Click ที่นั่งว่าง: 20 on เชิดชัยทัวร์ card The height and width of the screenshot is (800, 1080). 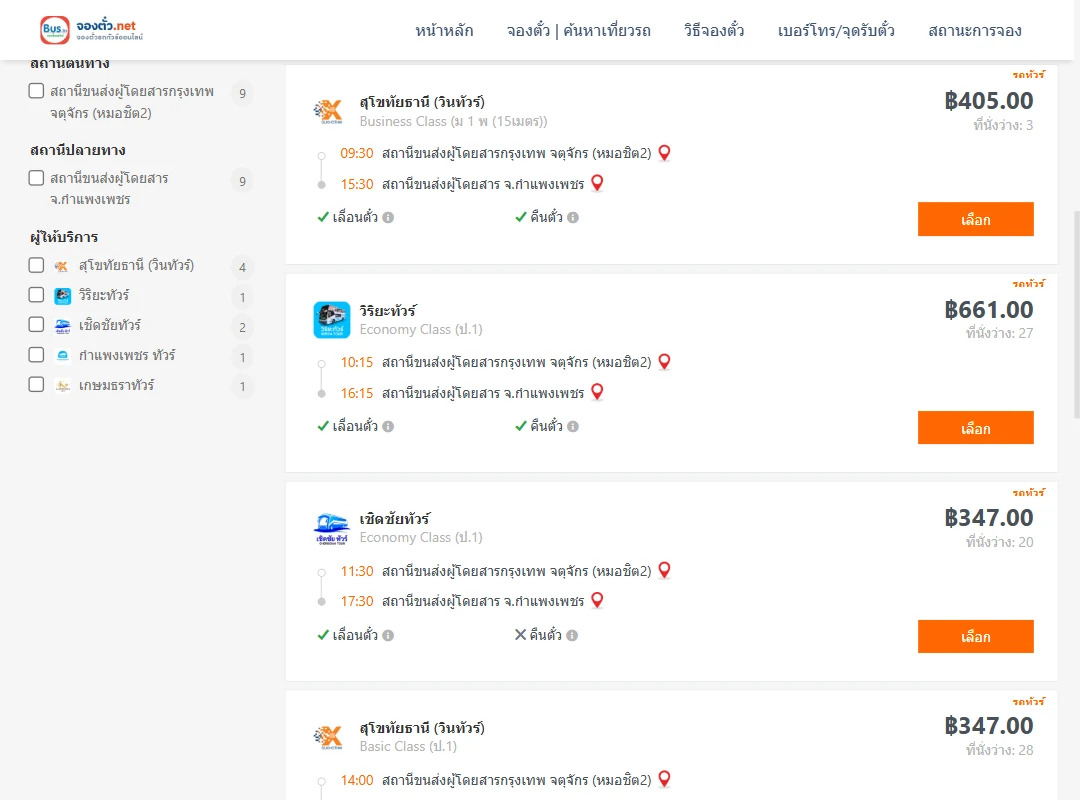[999, 542]
